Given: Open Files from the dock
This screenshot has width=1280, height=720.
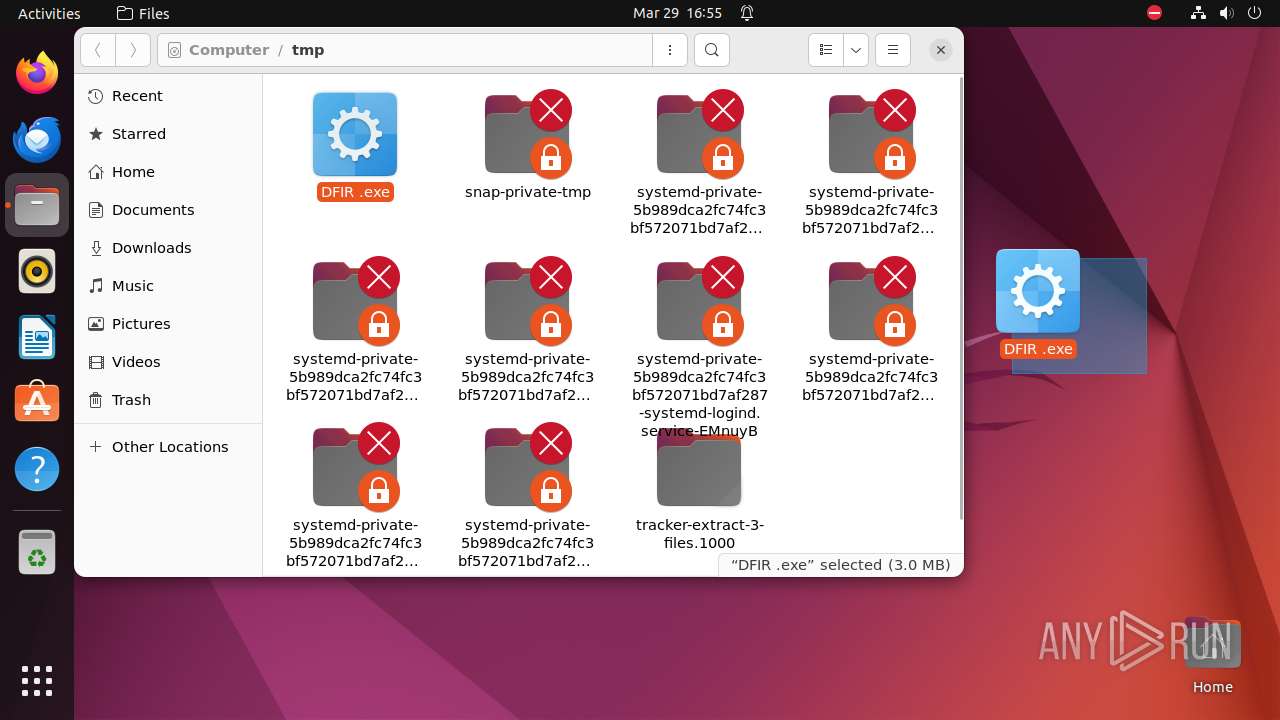Looking at the screenshot, I should click(37, 205).
